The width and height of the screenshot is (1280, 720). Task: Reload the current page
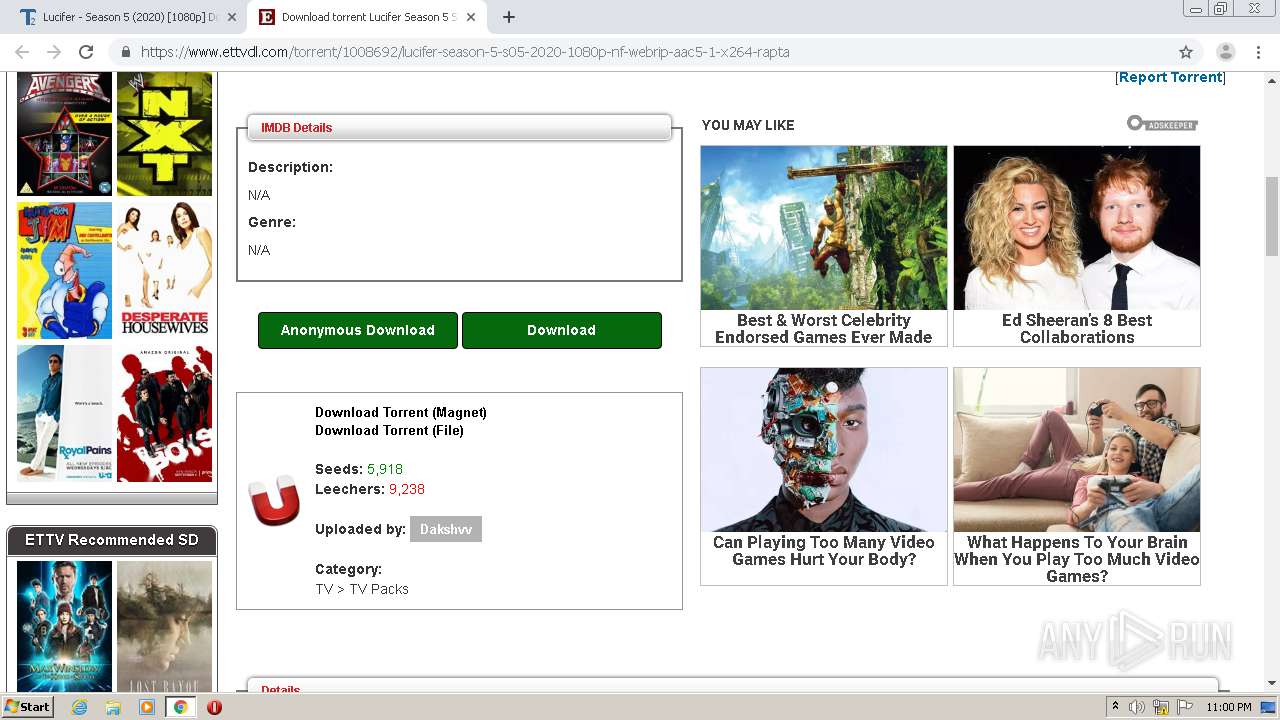click(86, 52)
